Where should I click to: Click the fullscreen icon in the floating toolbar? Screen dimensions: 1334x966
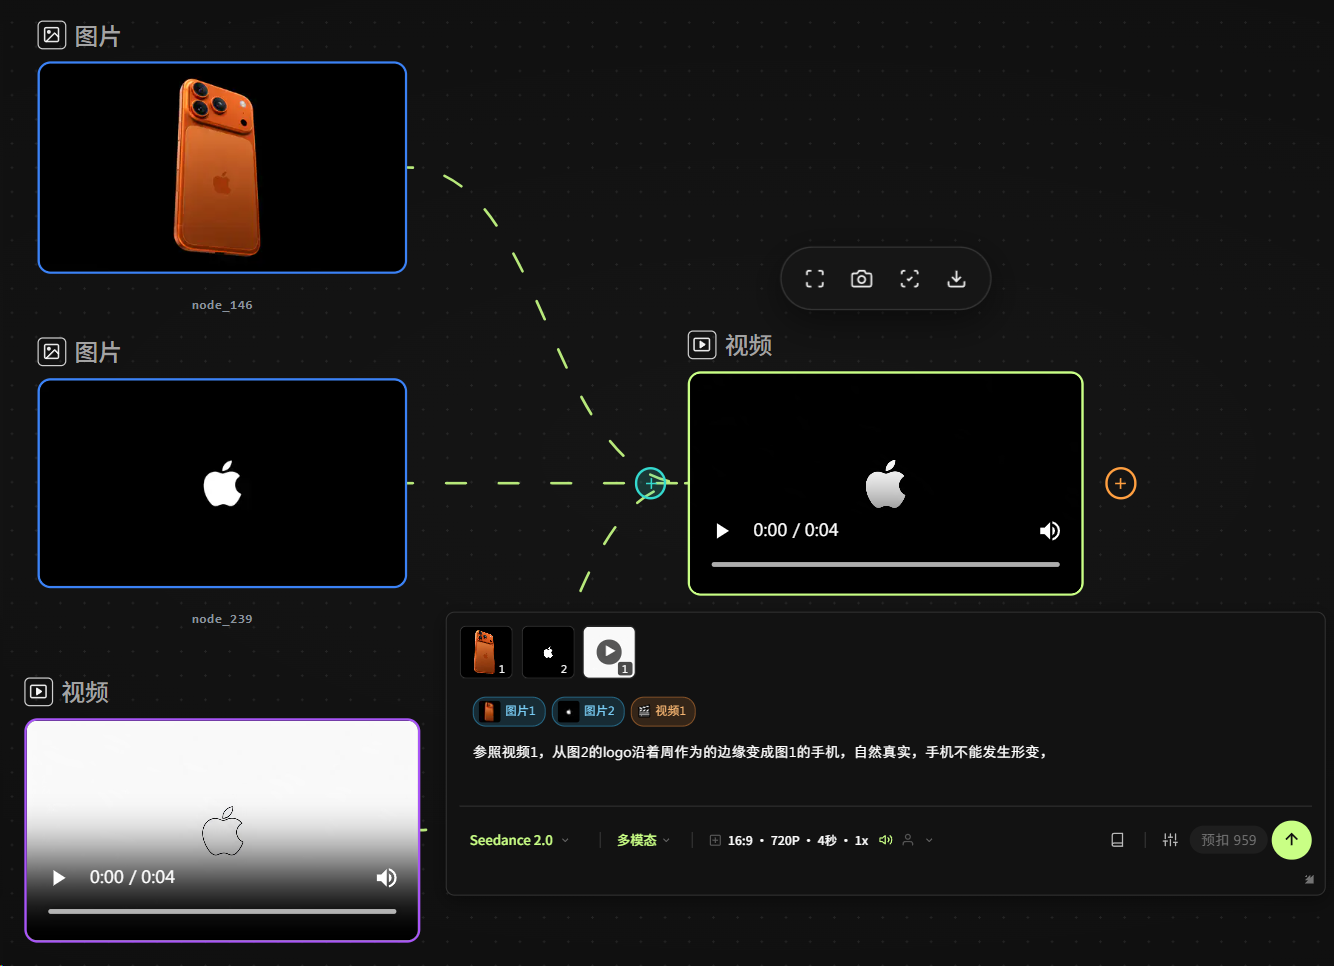(x=815, y=279)
